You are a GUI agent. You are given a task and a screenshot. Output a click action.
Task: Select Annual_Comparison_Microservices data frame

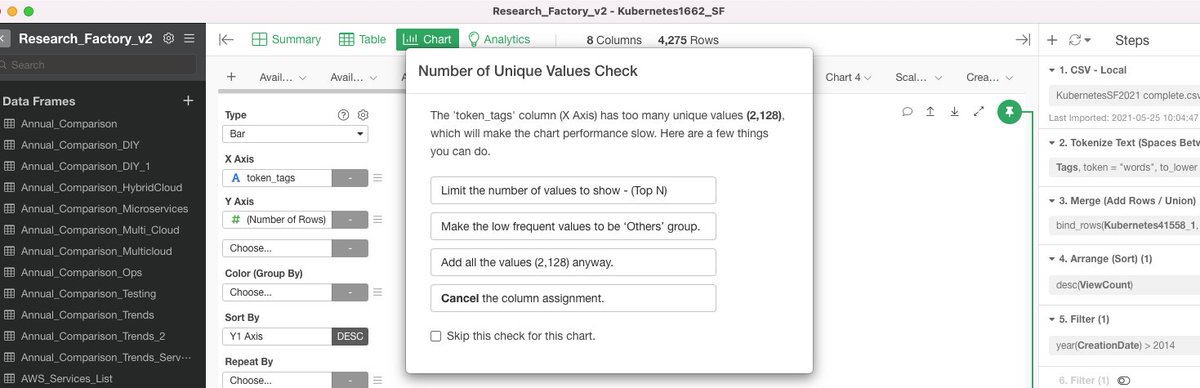104,208
